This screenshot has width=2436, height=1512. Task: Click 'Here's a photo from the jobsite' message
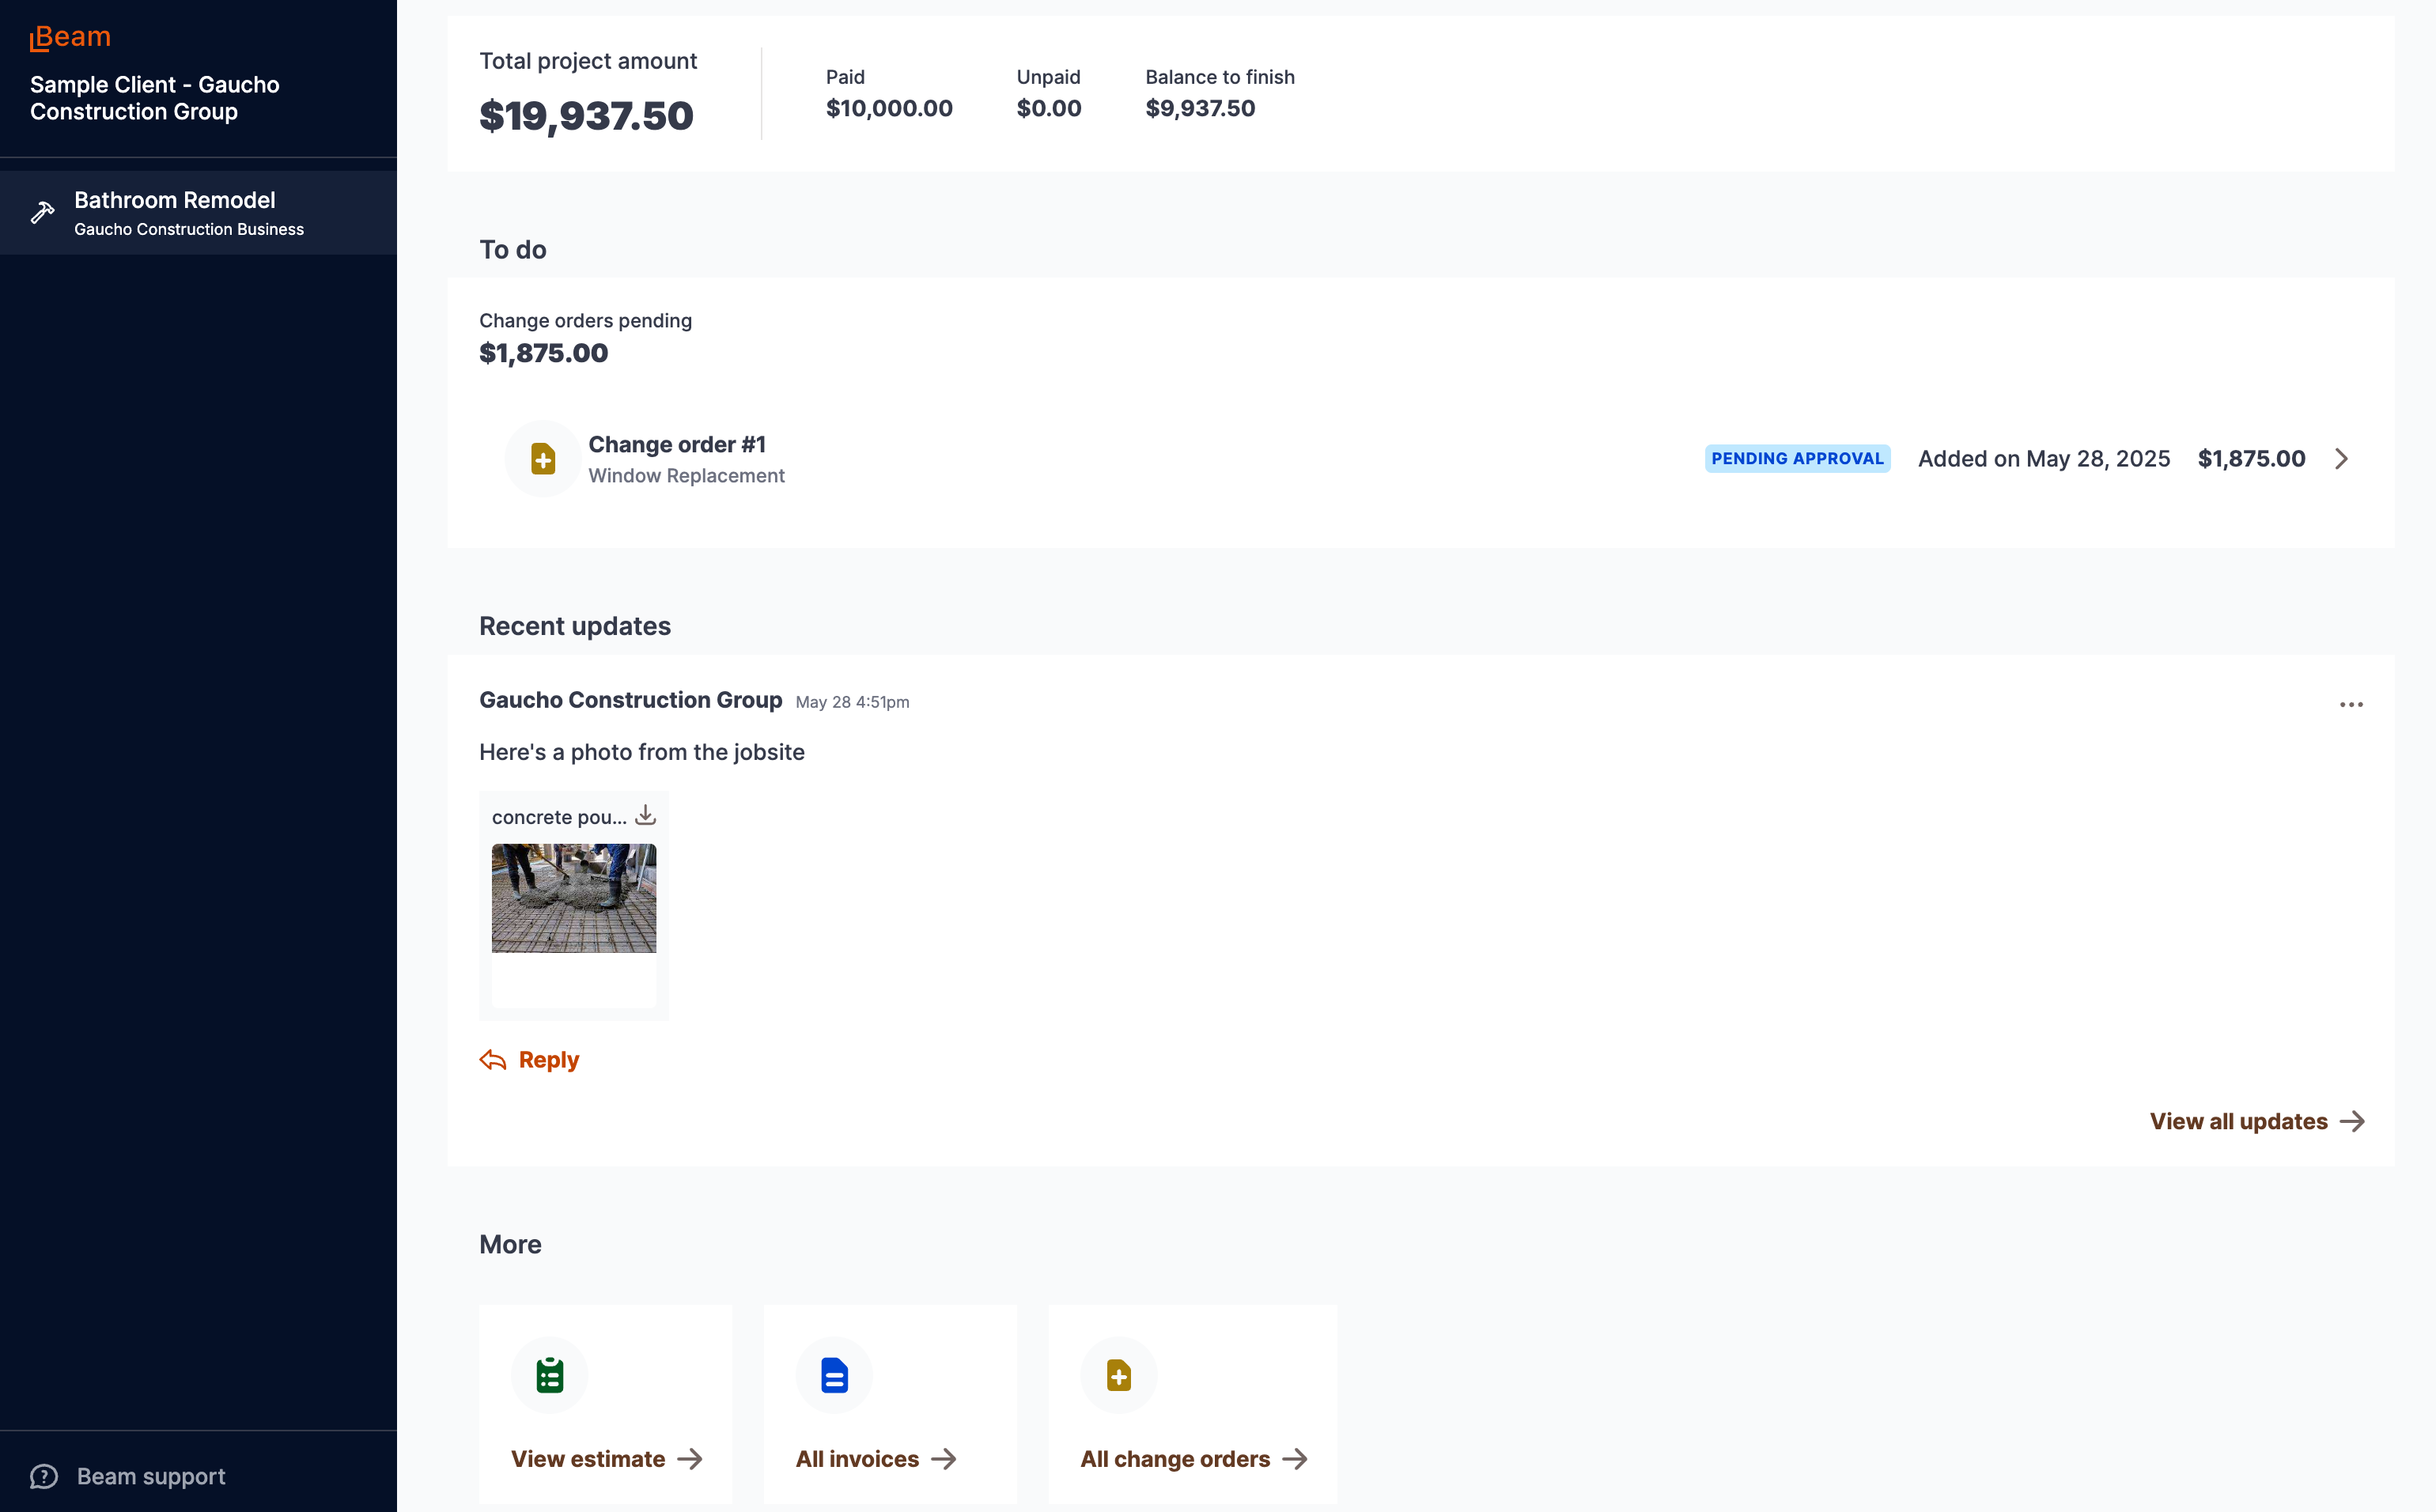(x=642, y=752)
